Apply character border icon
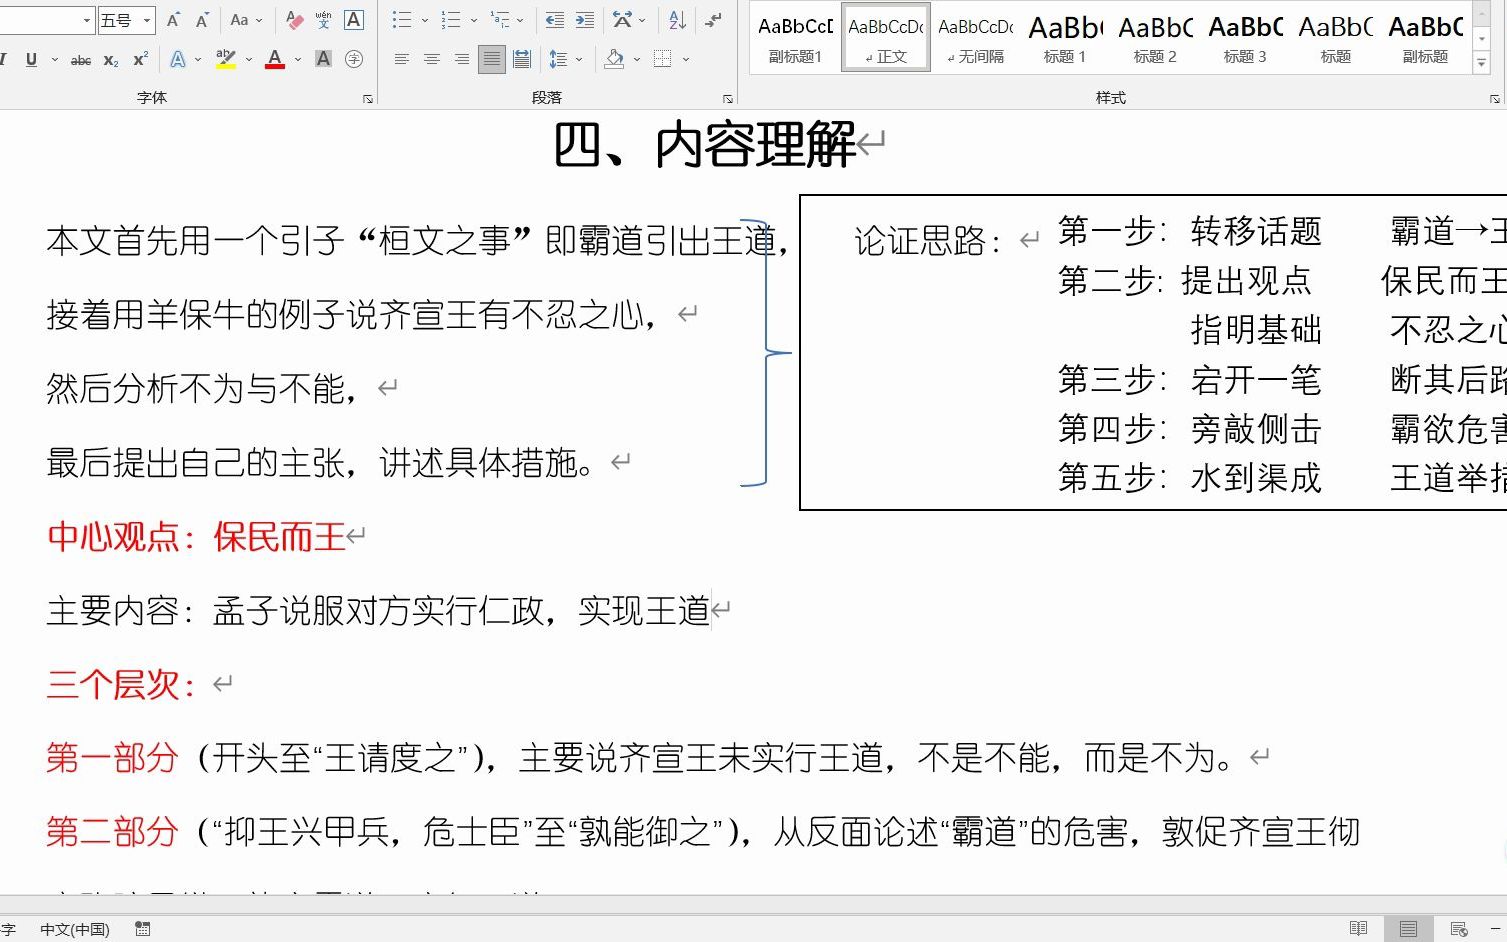The image size is (1507, 942). [353, 20]
